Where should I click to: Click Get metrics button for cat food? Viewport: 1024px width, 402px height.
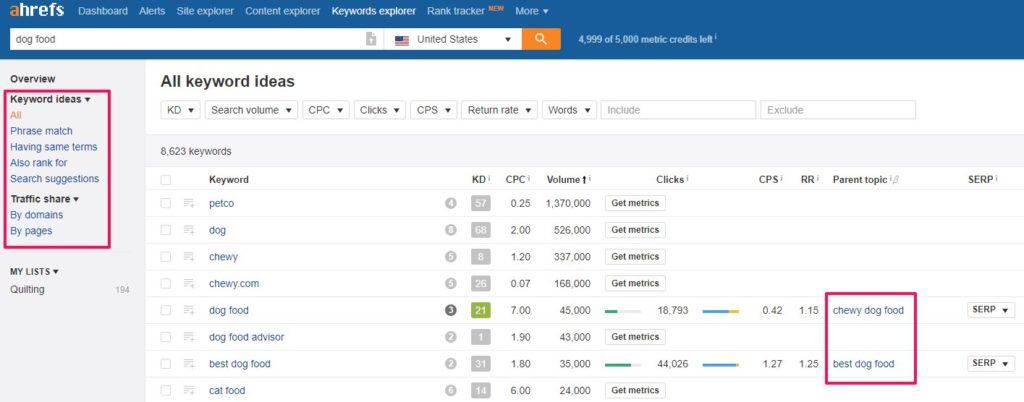click(635, 390)
